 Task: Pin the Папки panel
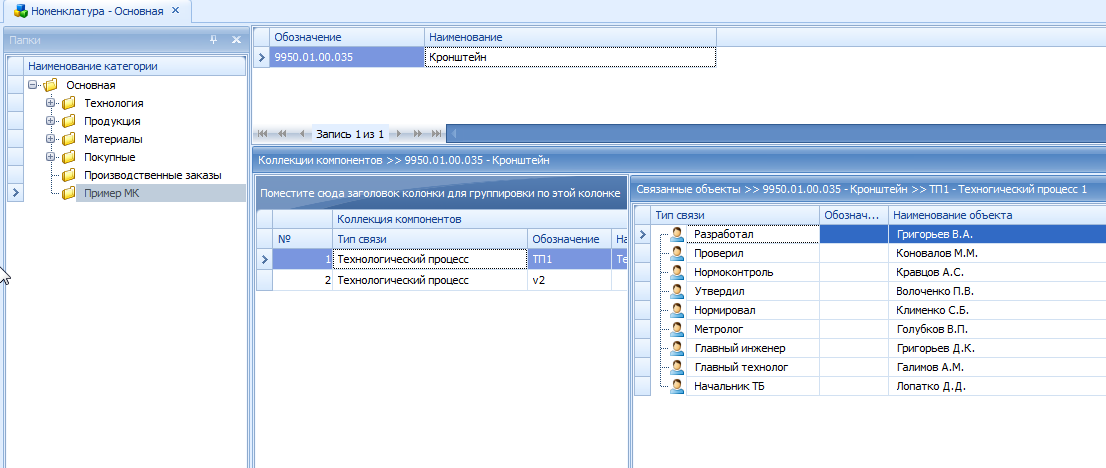214,40
